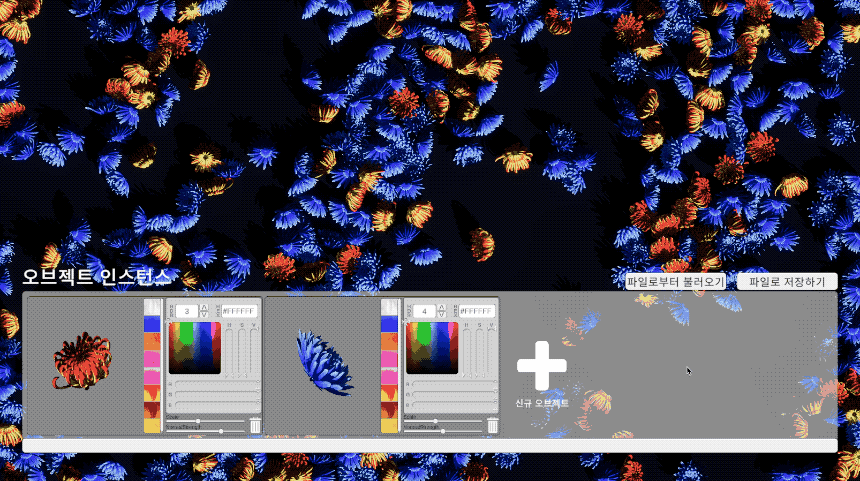This screenshot has height=481, width=860.
Task: Select the white palette swatch in red flower panel
Action: pyautogui.click(x=152, y=307)
